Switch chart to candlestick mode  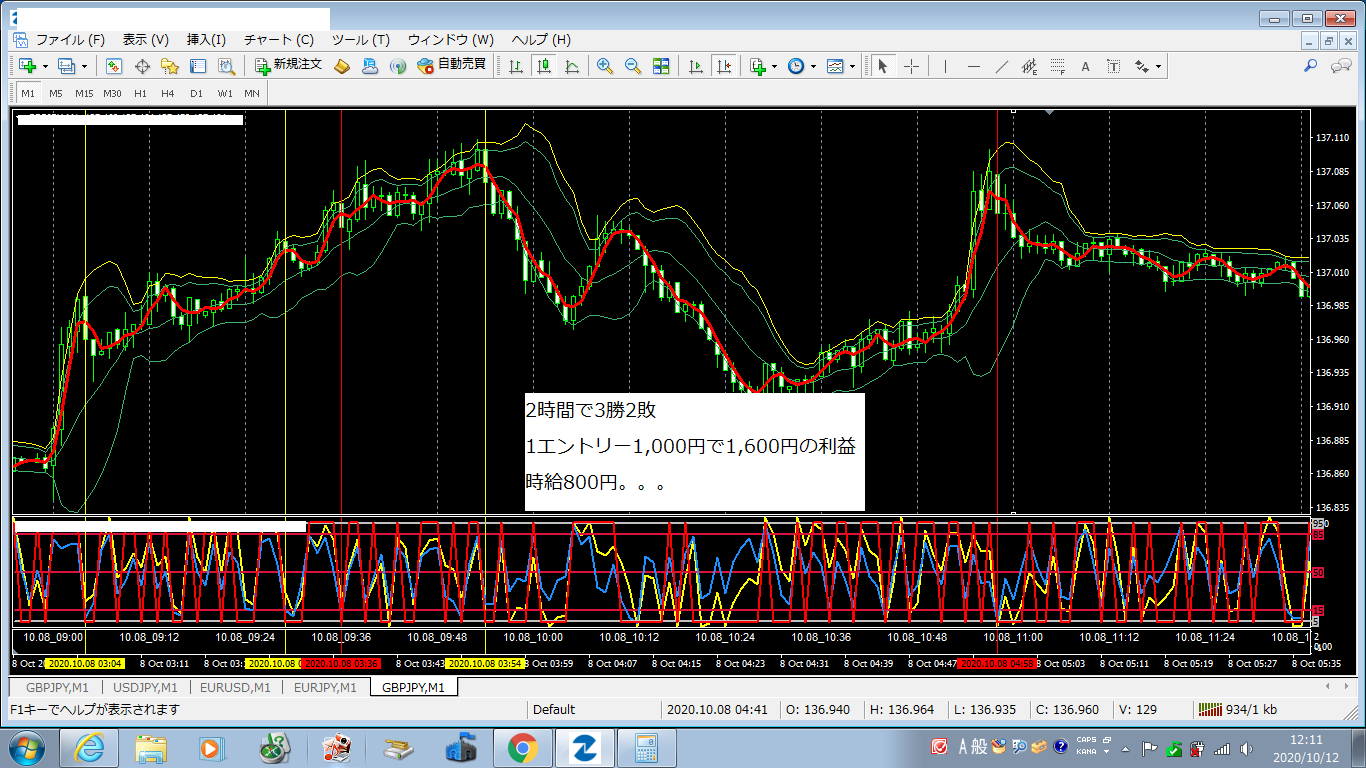(544, 66)
